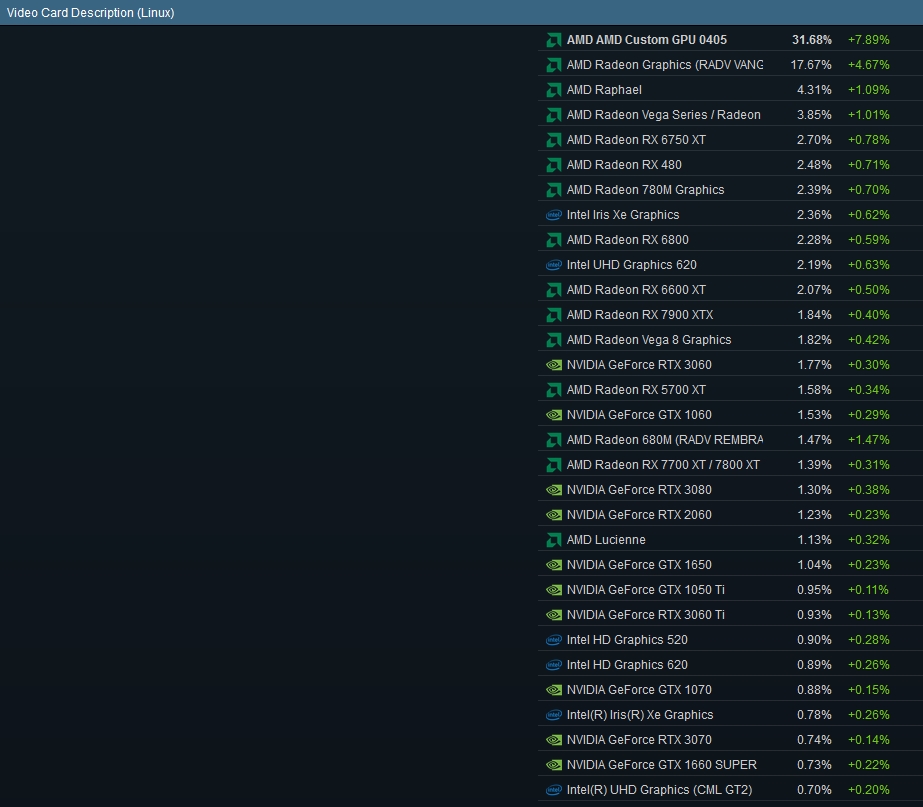Click NVIDIA logo beside GeForce GTX 1060

[553, 415]
